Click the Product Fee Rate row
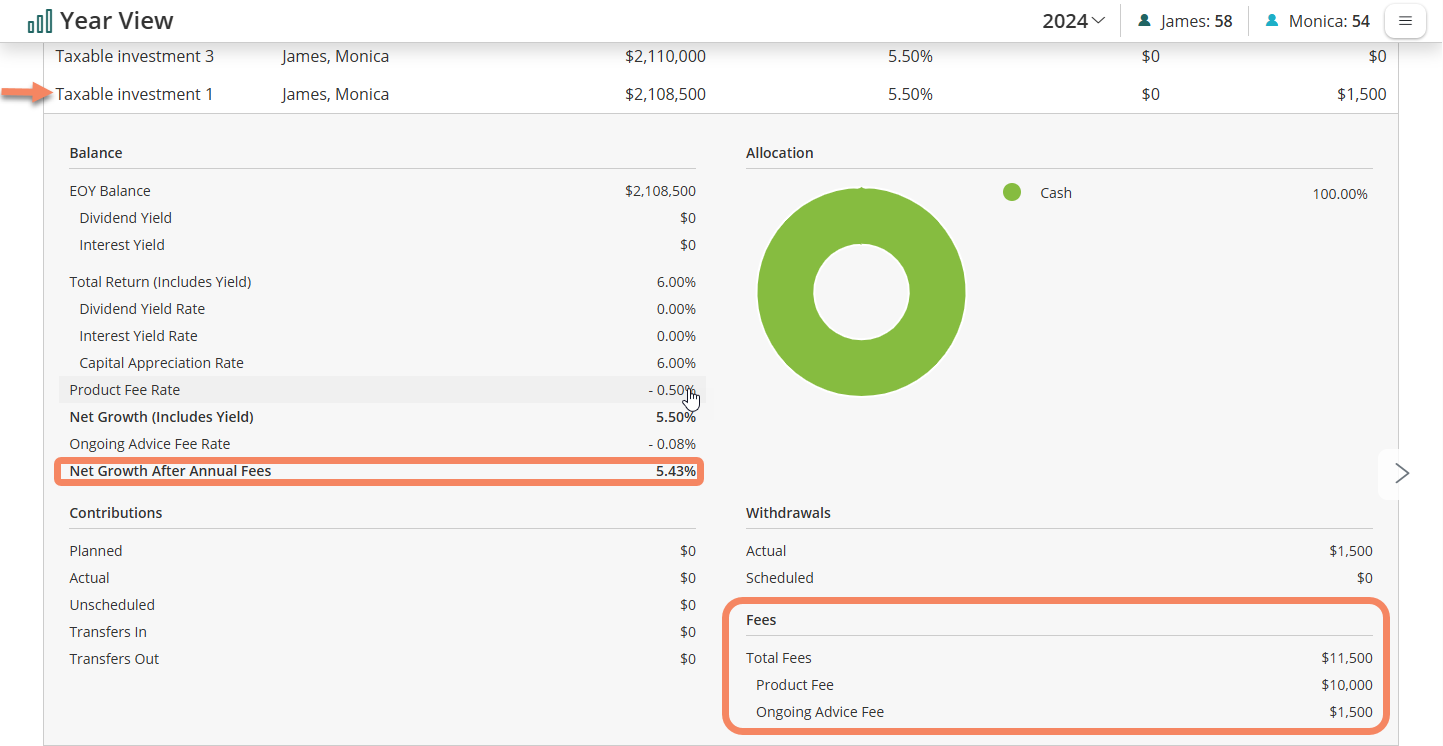 pyautogui.click(x=380, y=390)
